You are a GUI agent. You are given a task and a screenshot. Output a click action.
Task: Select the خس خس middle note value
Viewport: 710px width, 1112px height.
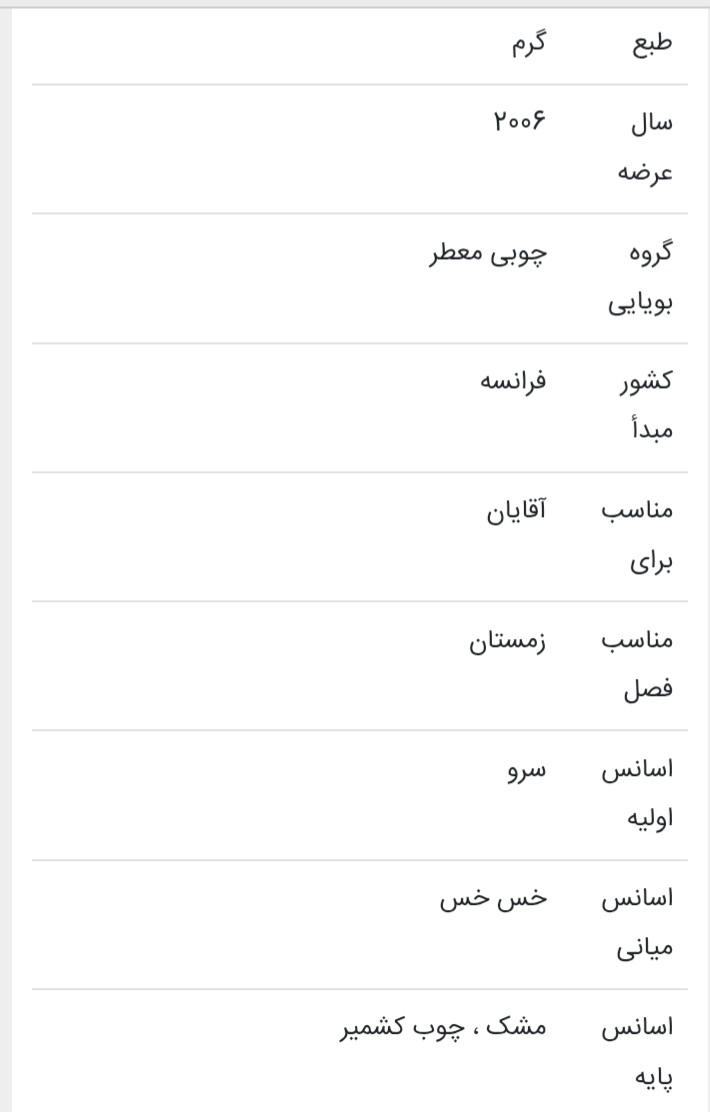tap(494, 898)
